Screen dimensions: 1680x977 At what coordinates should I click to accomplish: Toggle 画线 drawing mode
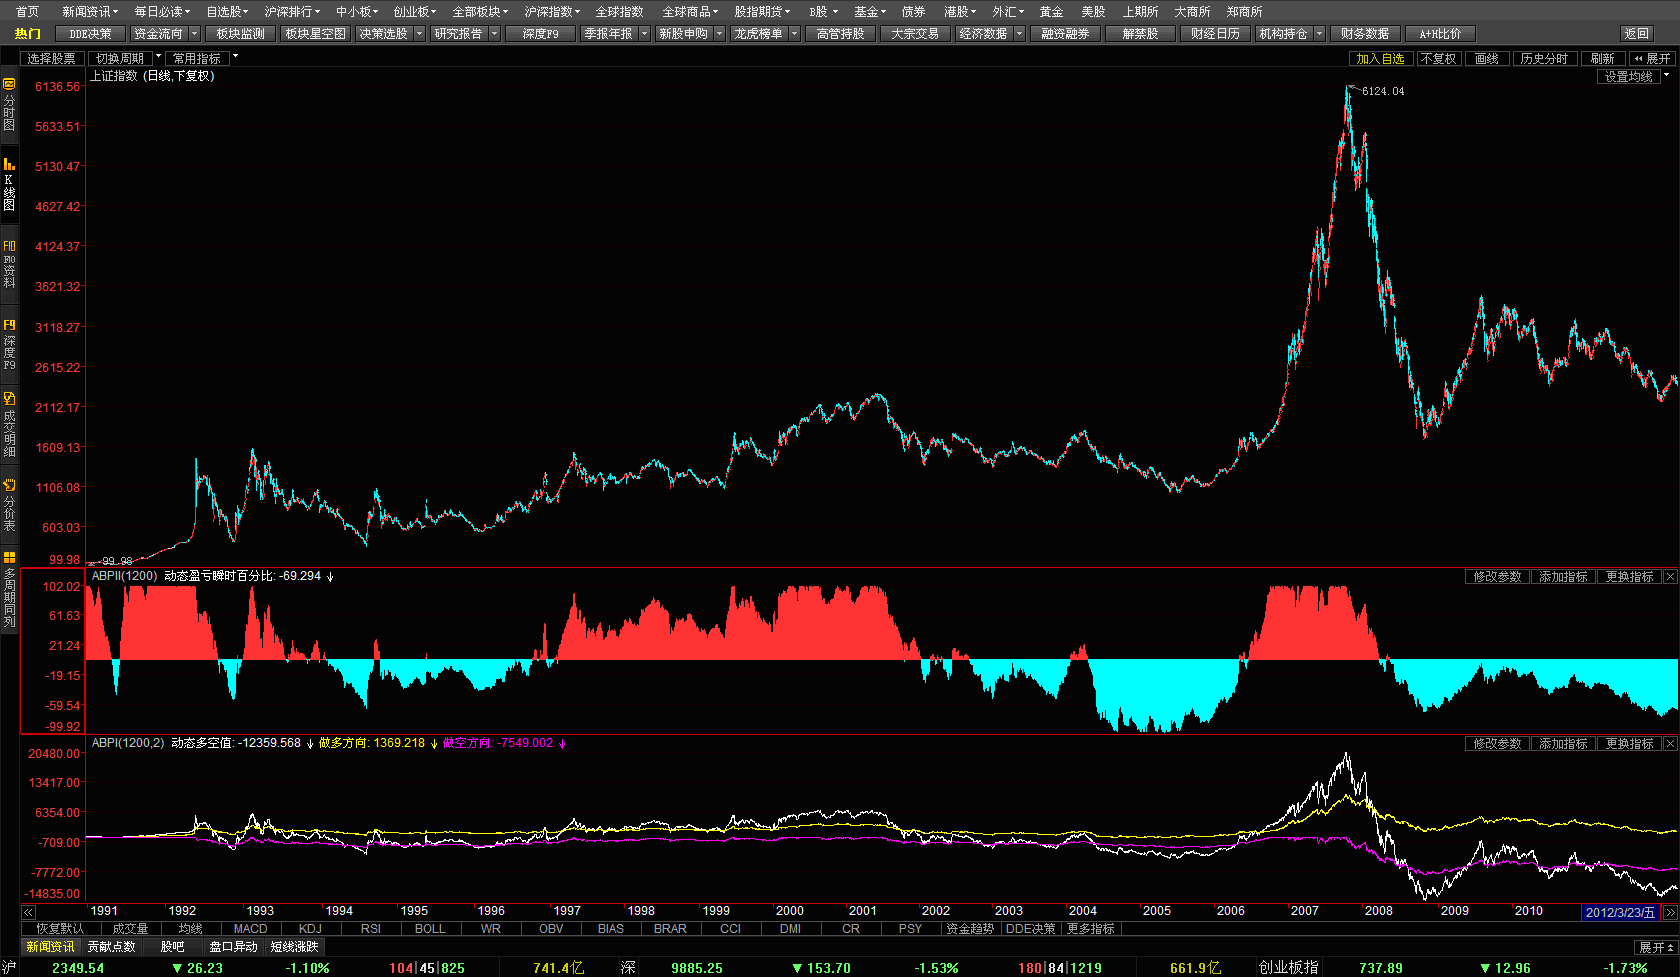(x=1487, y=59)
